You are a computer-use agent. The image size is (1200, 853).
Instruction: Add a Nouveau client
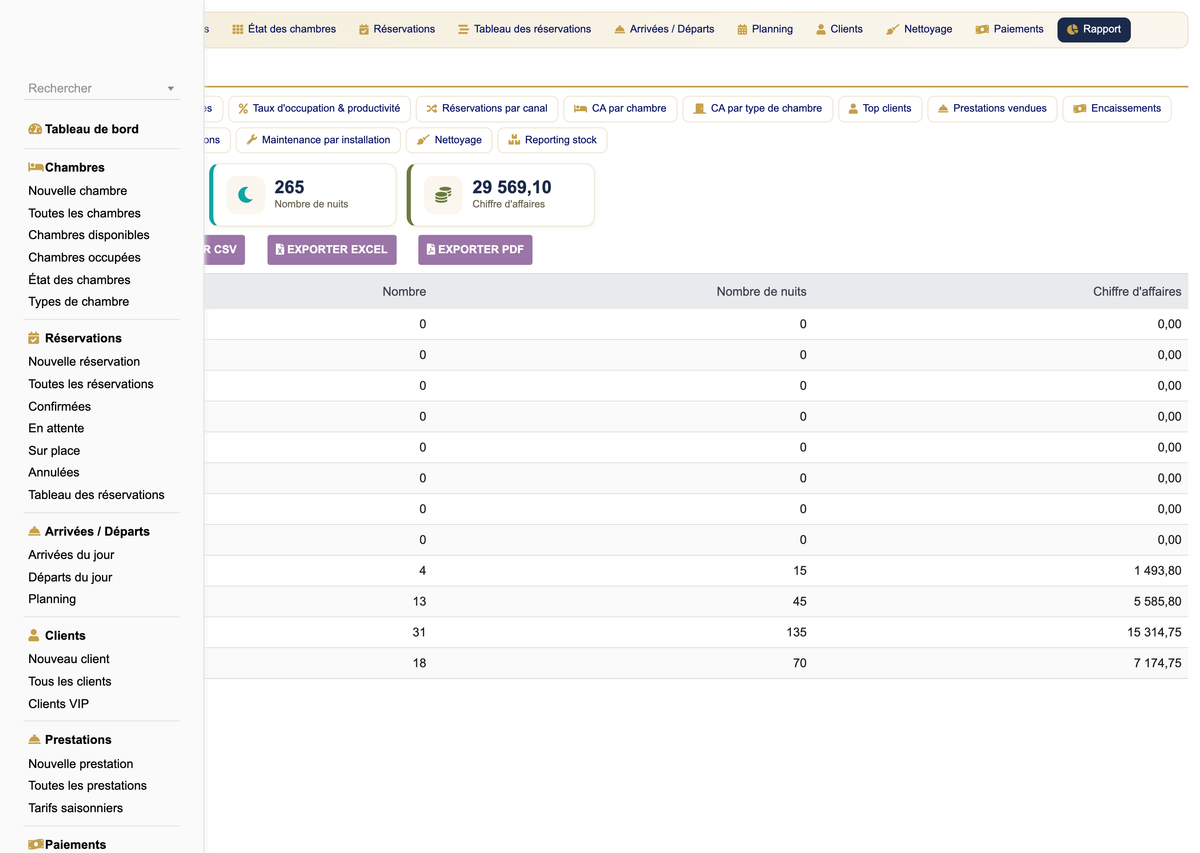(69, 659)
